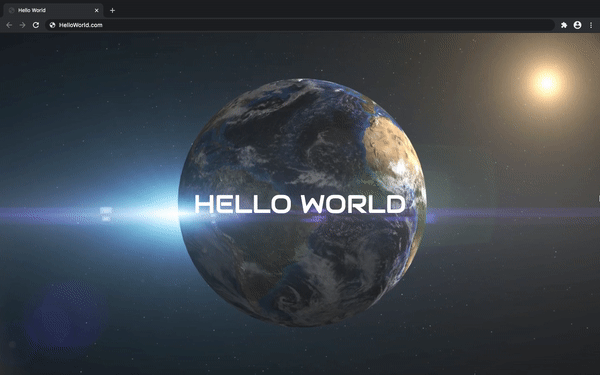Image resolution: width=600 pixels, height=375 pixels.
Task: Reload the page with refresh icon
Action: [36, 25]
